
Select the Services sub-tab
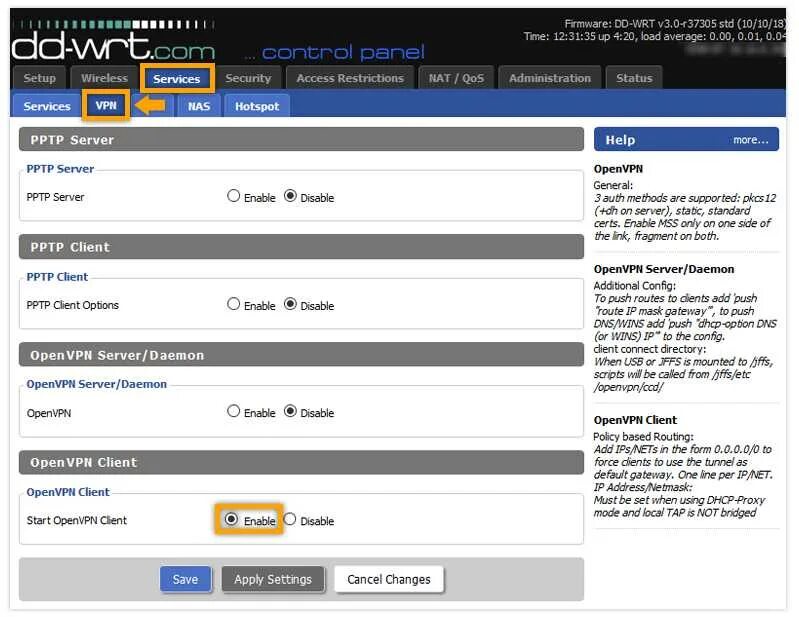47,106
